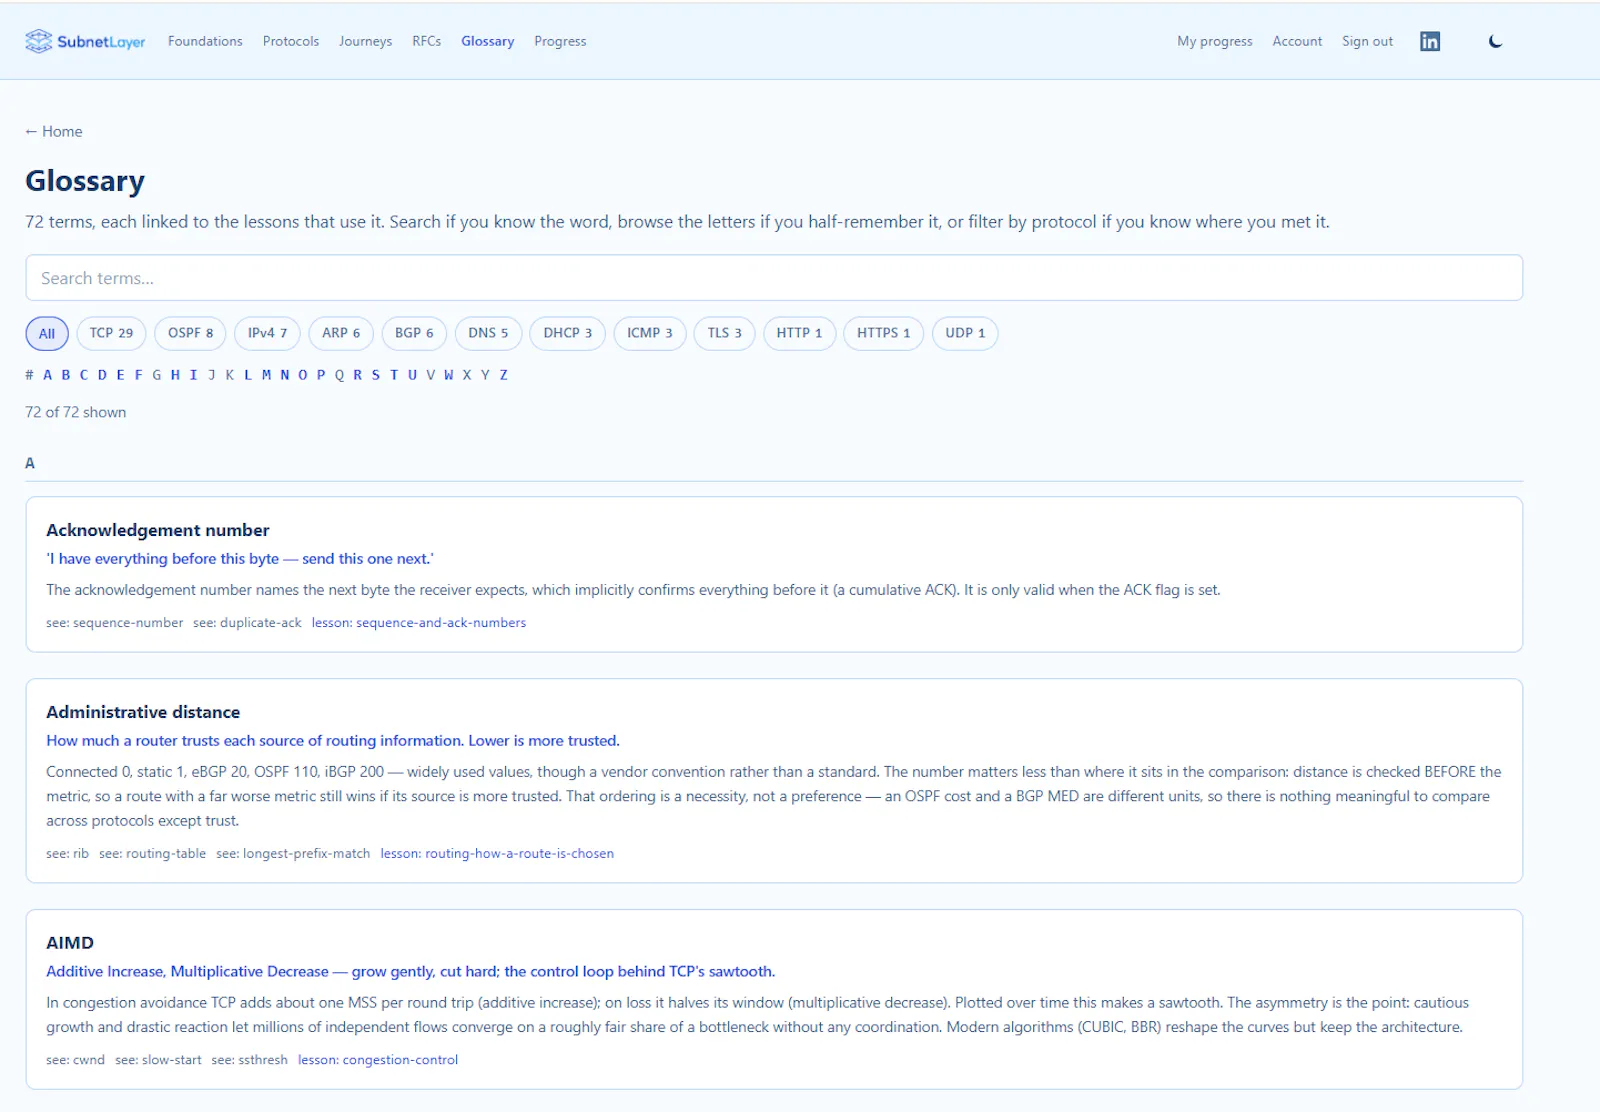Jump to letter A in index
1600x1112 pixels.
coord(47,375)
